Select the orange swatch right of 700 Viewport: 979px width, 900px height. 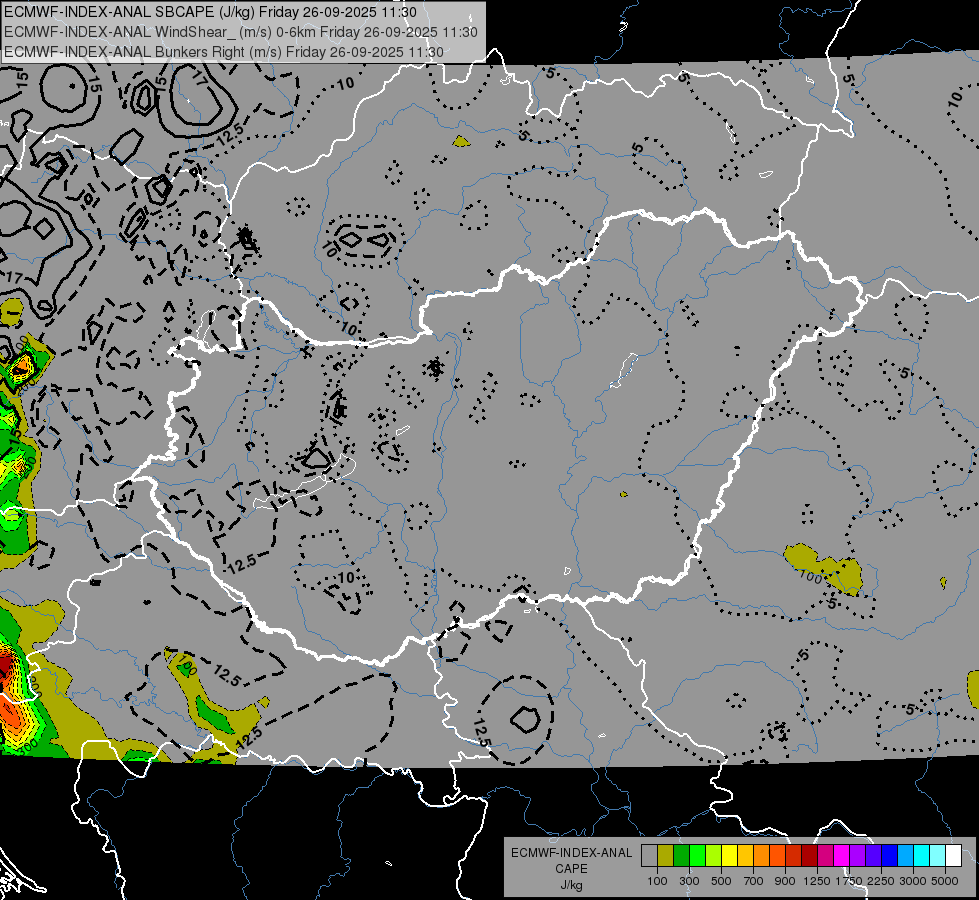(x=762, y=856)
